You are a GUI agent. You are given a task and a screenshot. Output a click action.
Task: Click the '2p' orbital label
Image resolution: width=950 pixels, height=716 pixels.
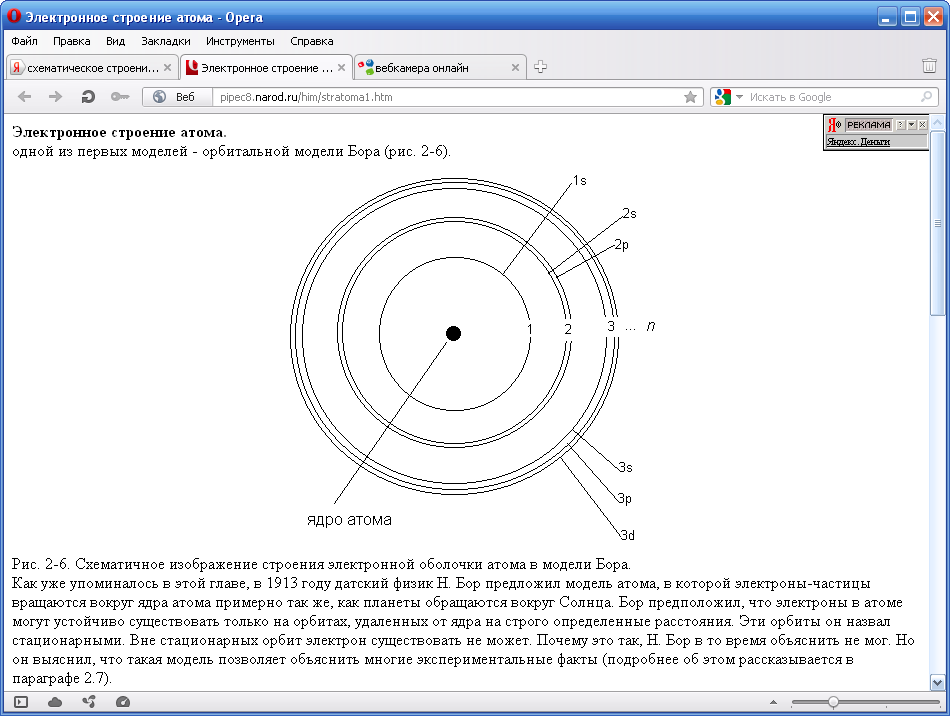pos(622,245)
